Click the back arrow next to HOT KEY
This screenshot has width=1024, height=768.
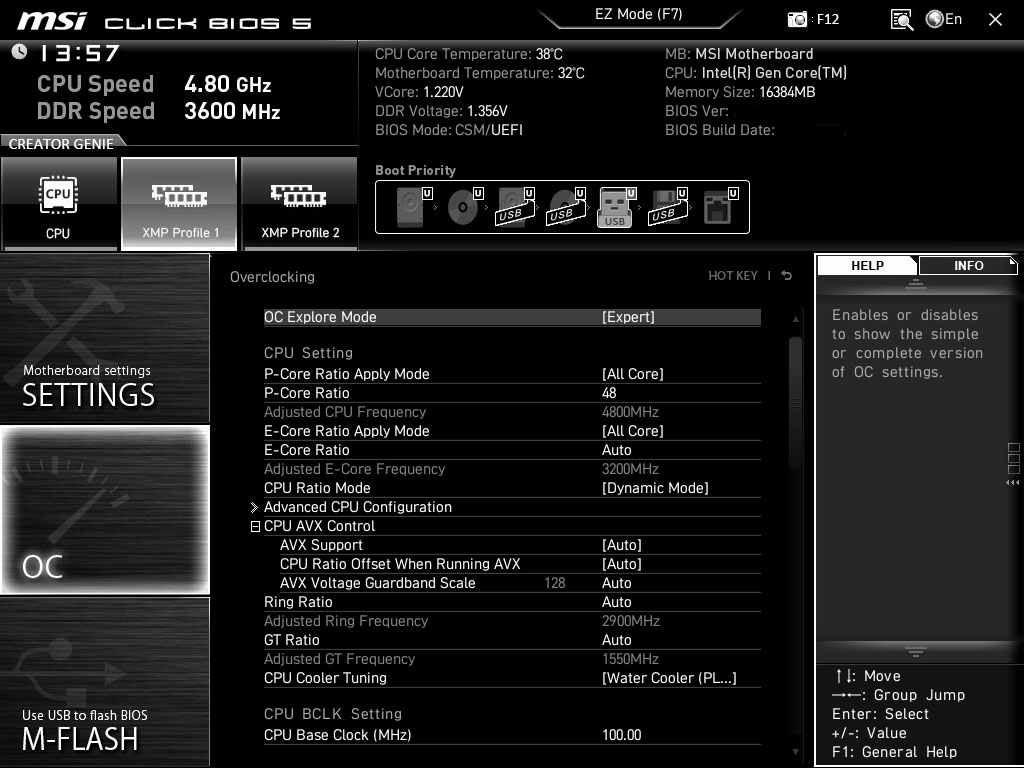(x=787, y=276)
